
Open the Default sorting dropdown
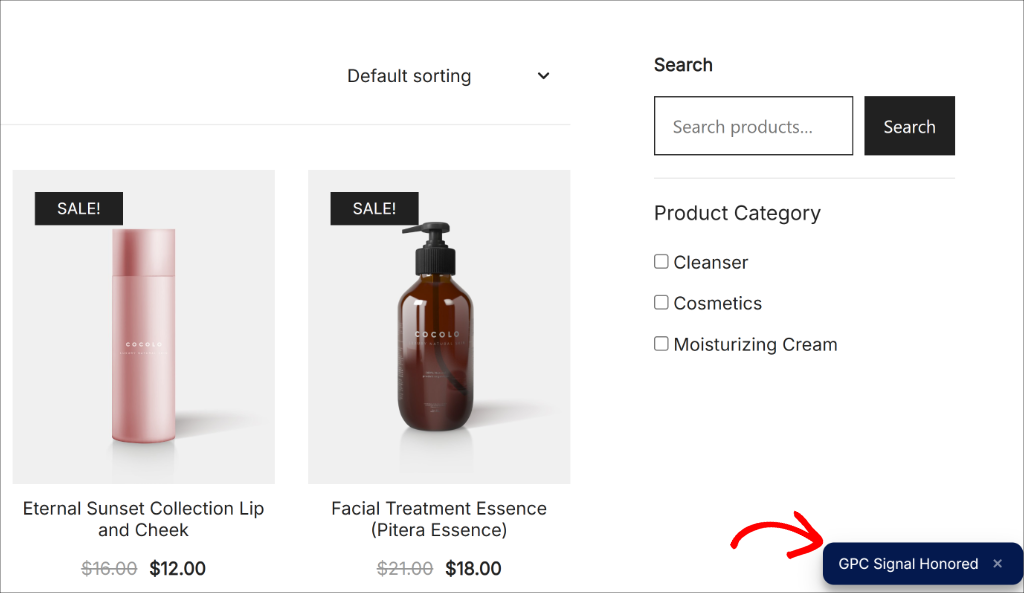point(409,76)
